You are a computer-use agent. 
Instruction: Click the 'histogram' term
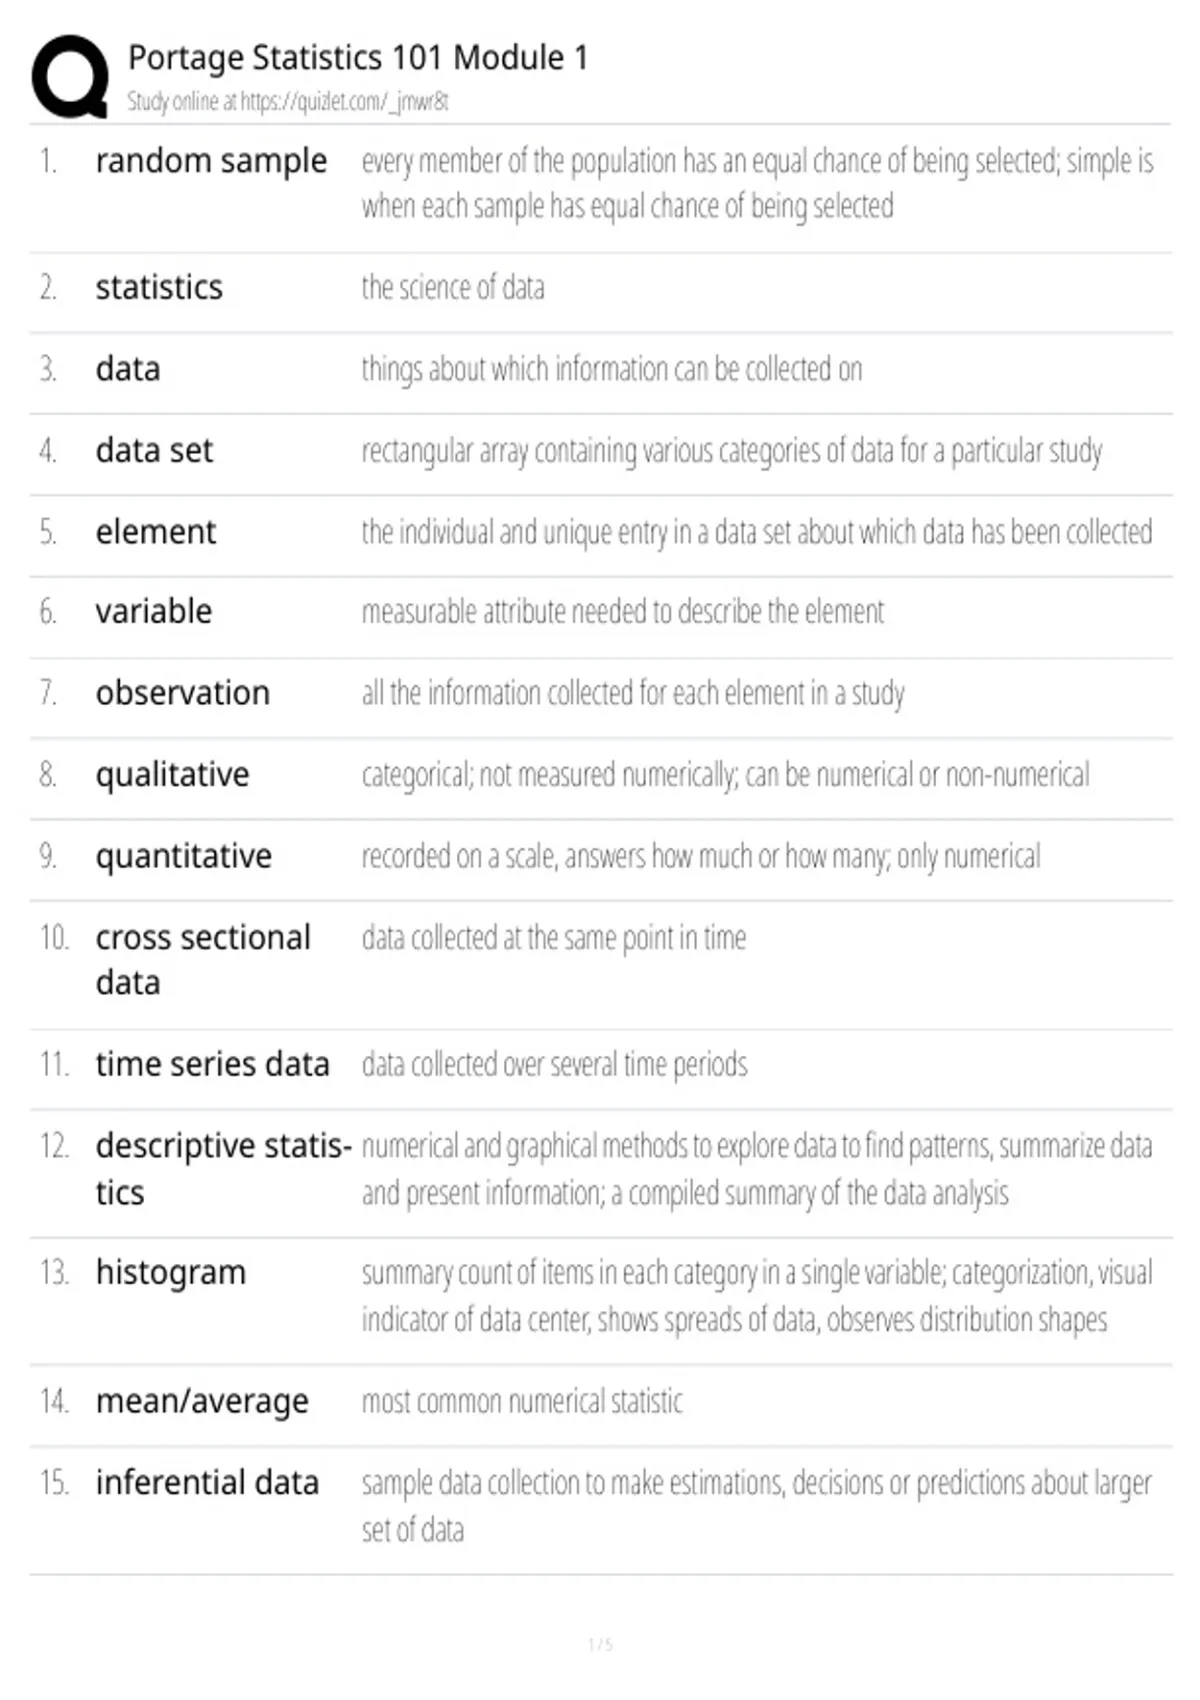click(171, 1274)
